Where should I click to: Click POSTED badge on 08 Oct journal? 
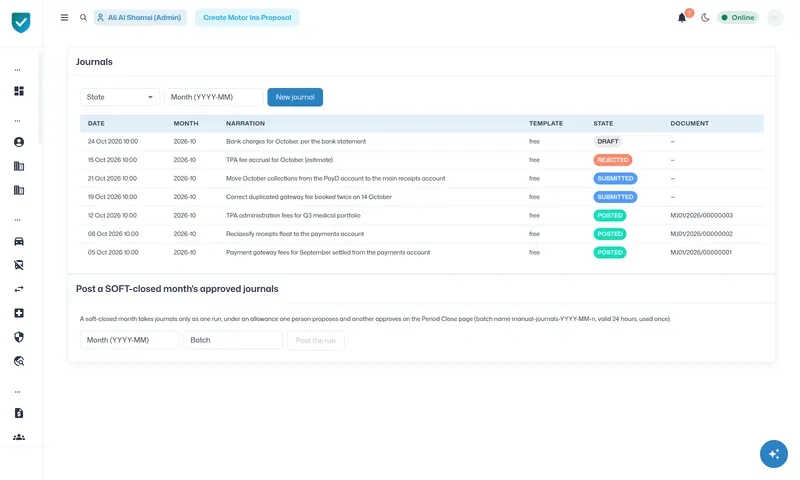pos(610,234)
